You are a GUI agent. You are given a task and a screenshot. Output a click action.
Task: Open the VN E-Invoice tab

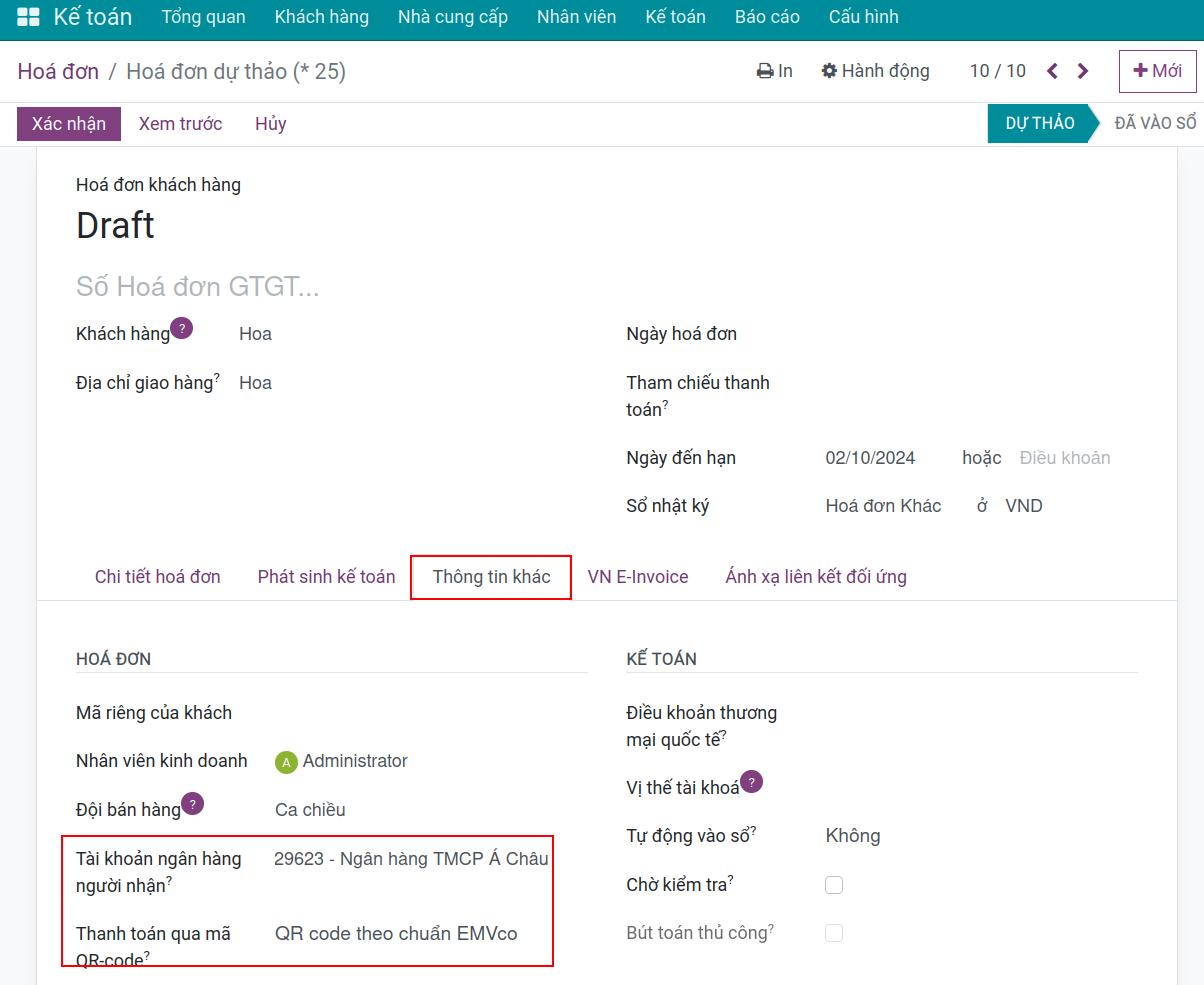[638, 577]
